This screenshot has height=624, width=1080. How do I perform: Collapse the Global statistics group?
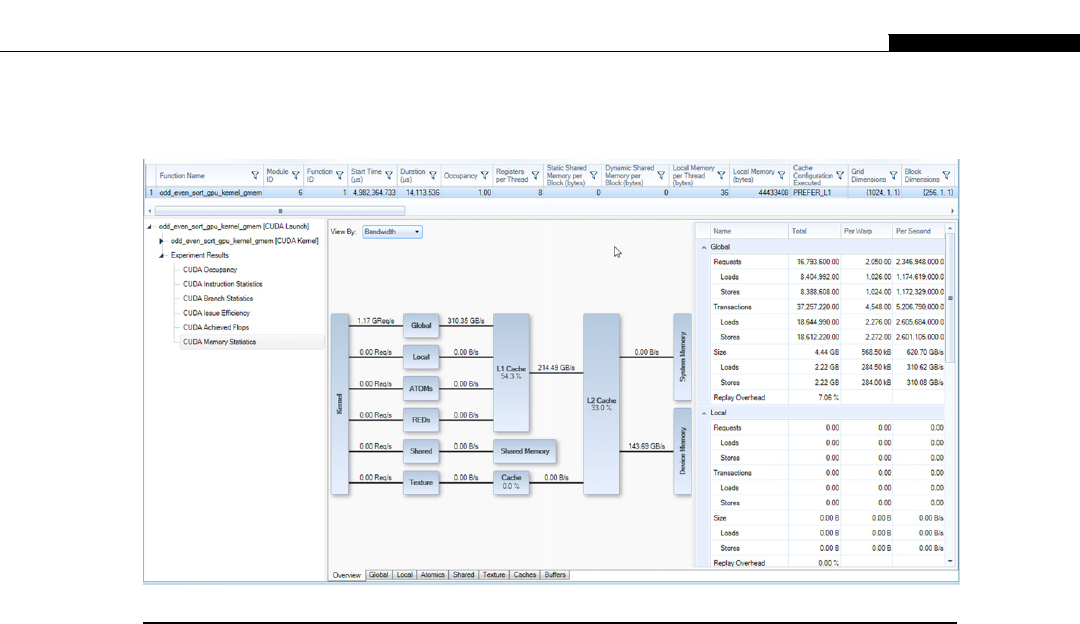(x=704, y=247)
